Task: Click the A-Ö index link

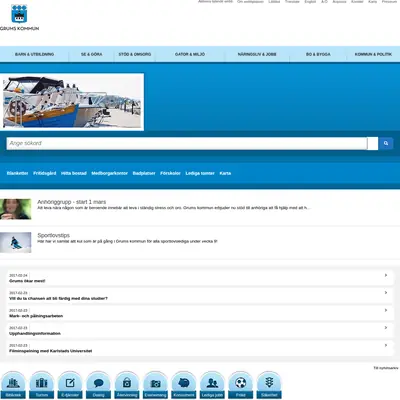Action: point(324,2)
